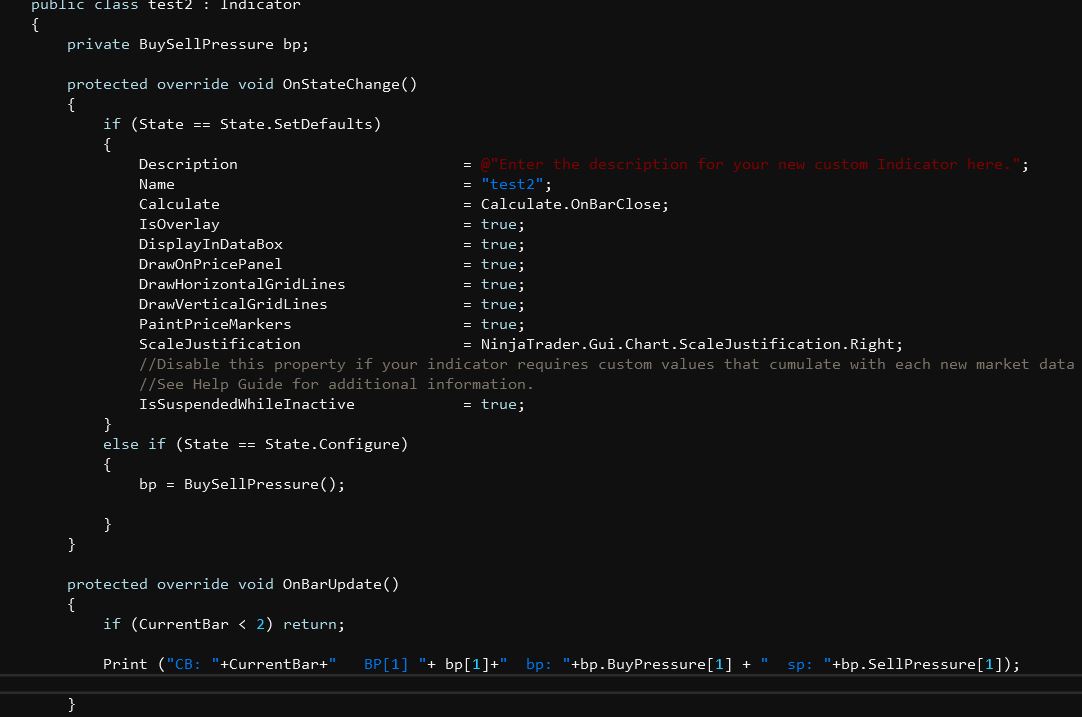Click the "test2" string value
This screenshot has height=717, width=1082.
click(514, 184)
